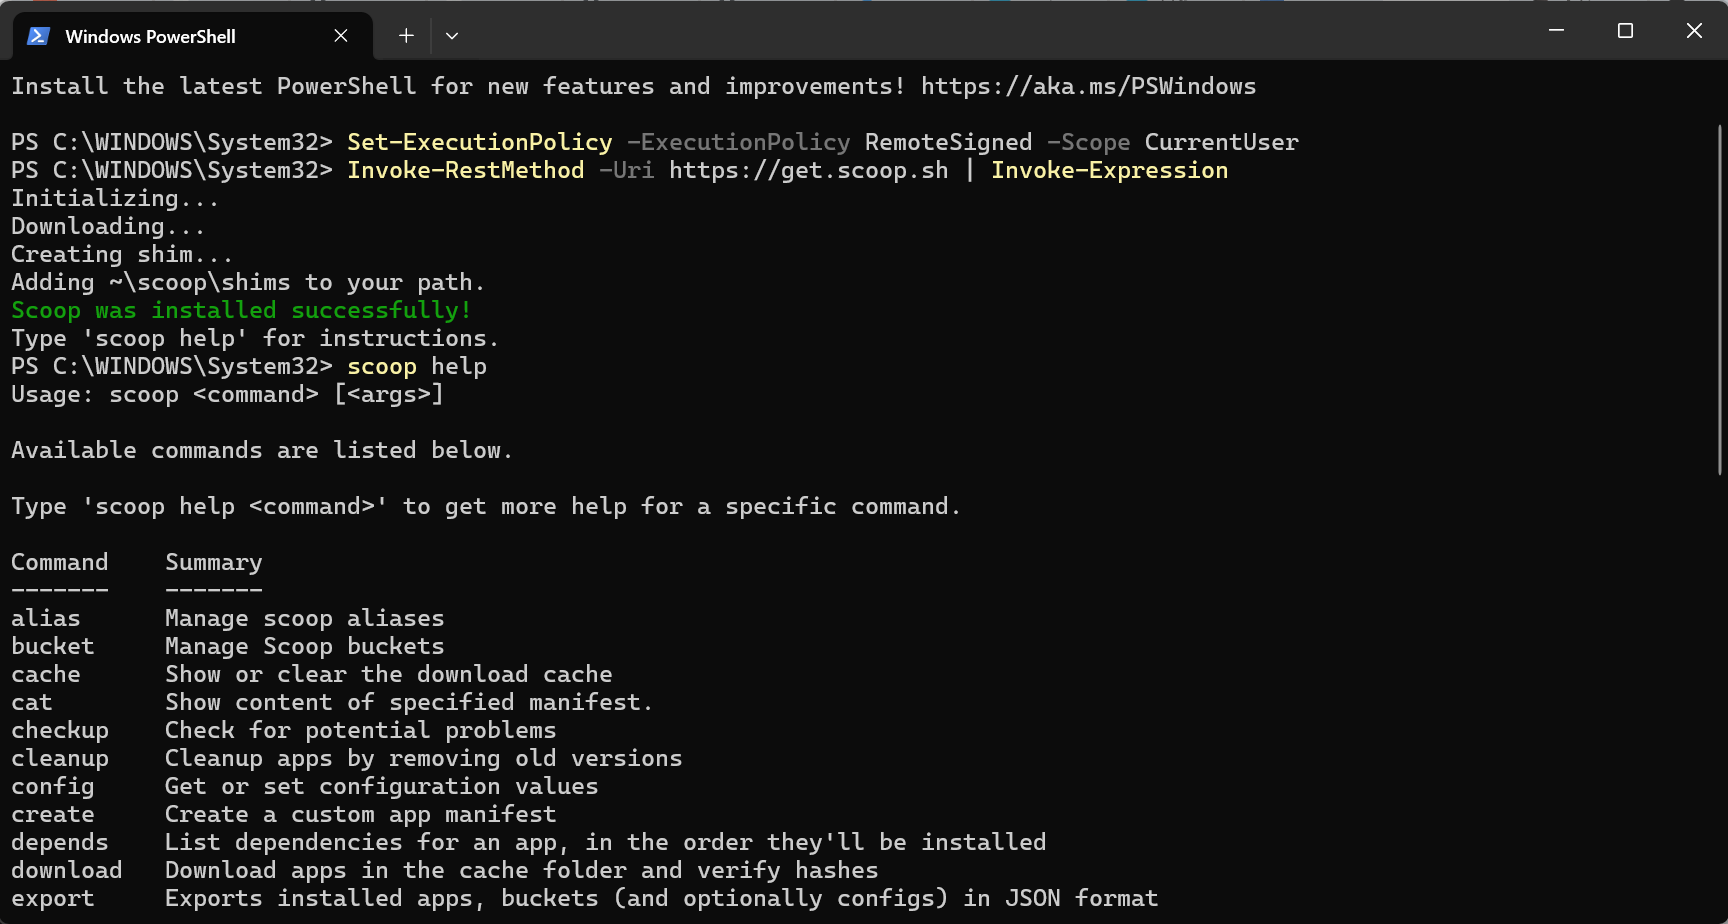Click 'RemoteSigned' parameter value
Viewport: 1728px width, 924px height.
949,142
